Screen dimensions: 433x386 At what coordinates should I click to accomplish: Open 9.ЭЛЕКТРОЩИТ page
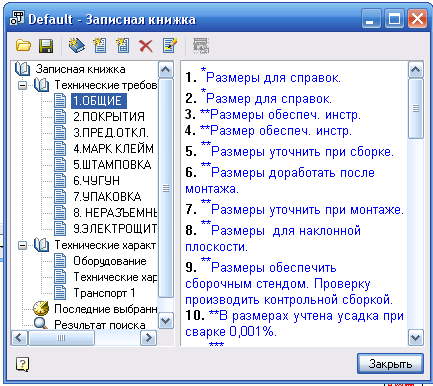pyautogui.click(x=115, y=228)
